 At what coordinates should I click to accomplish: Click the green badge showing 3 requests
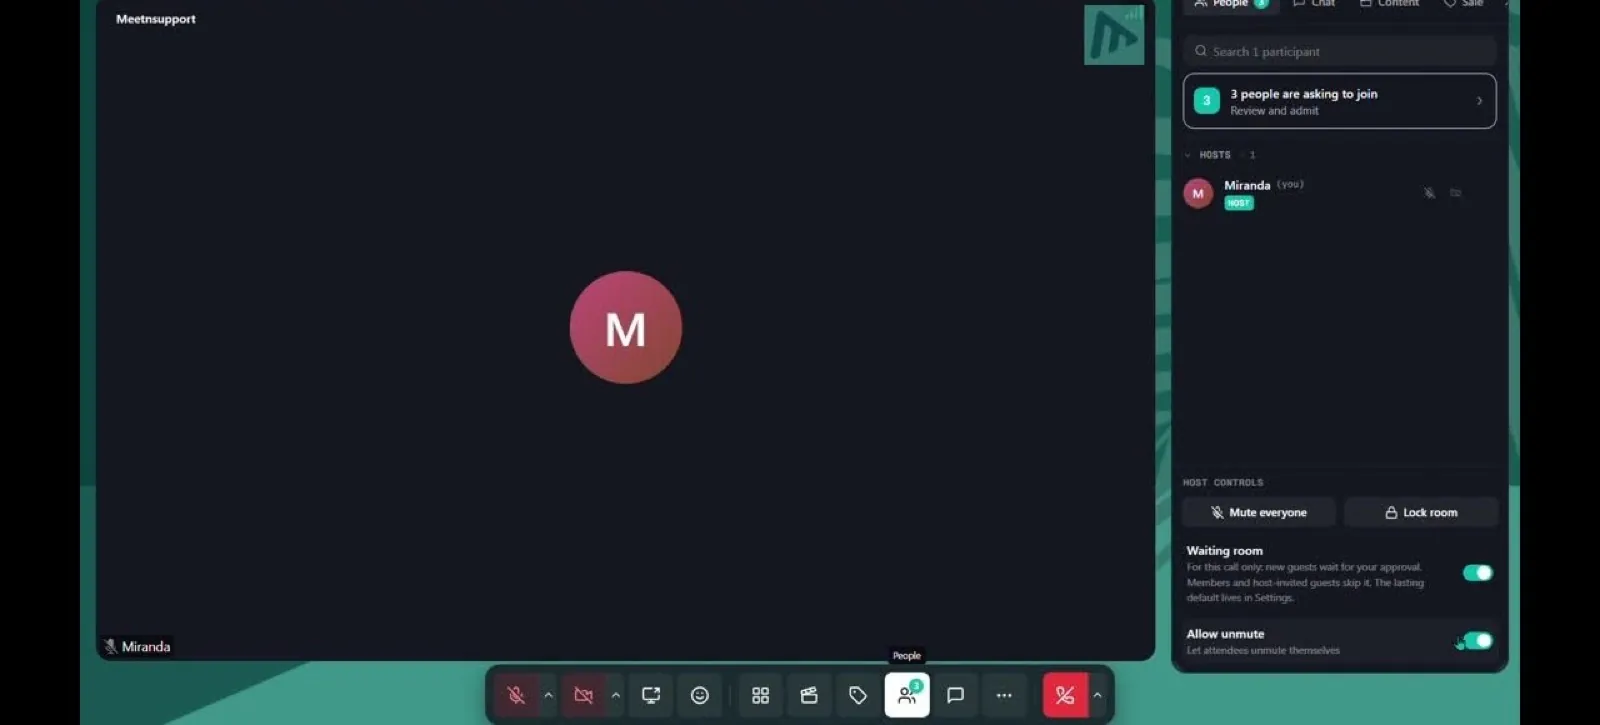click(x=1207, y=101)
